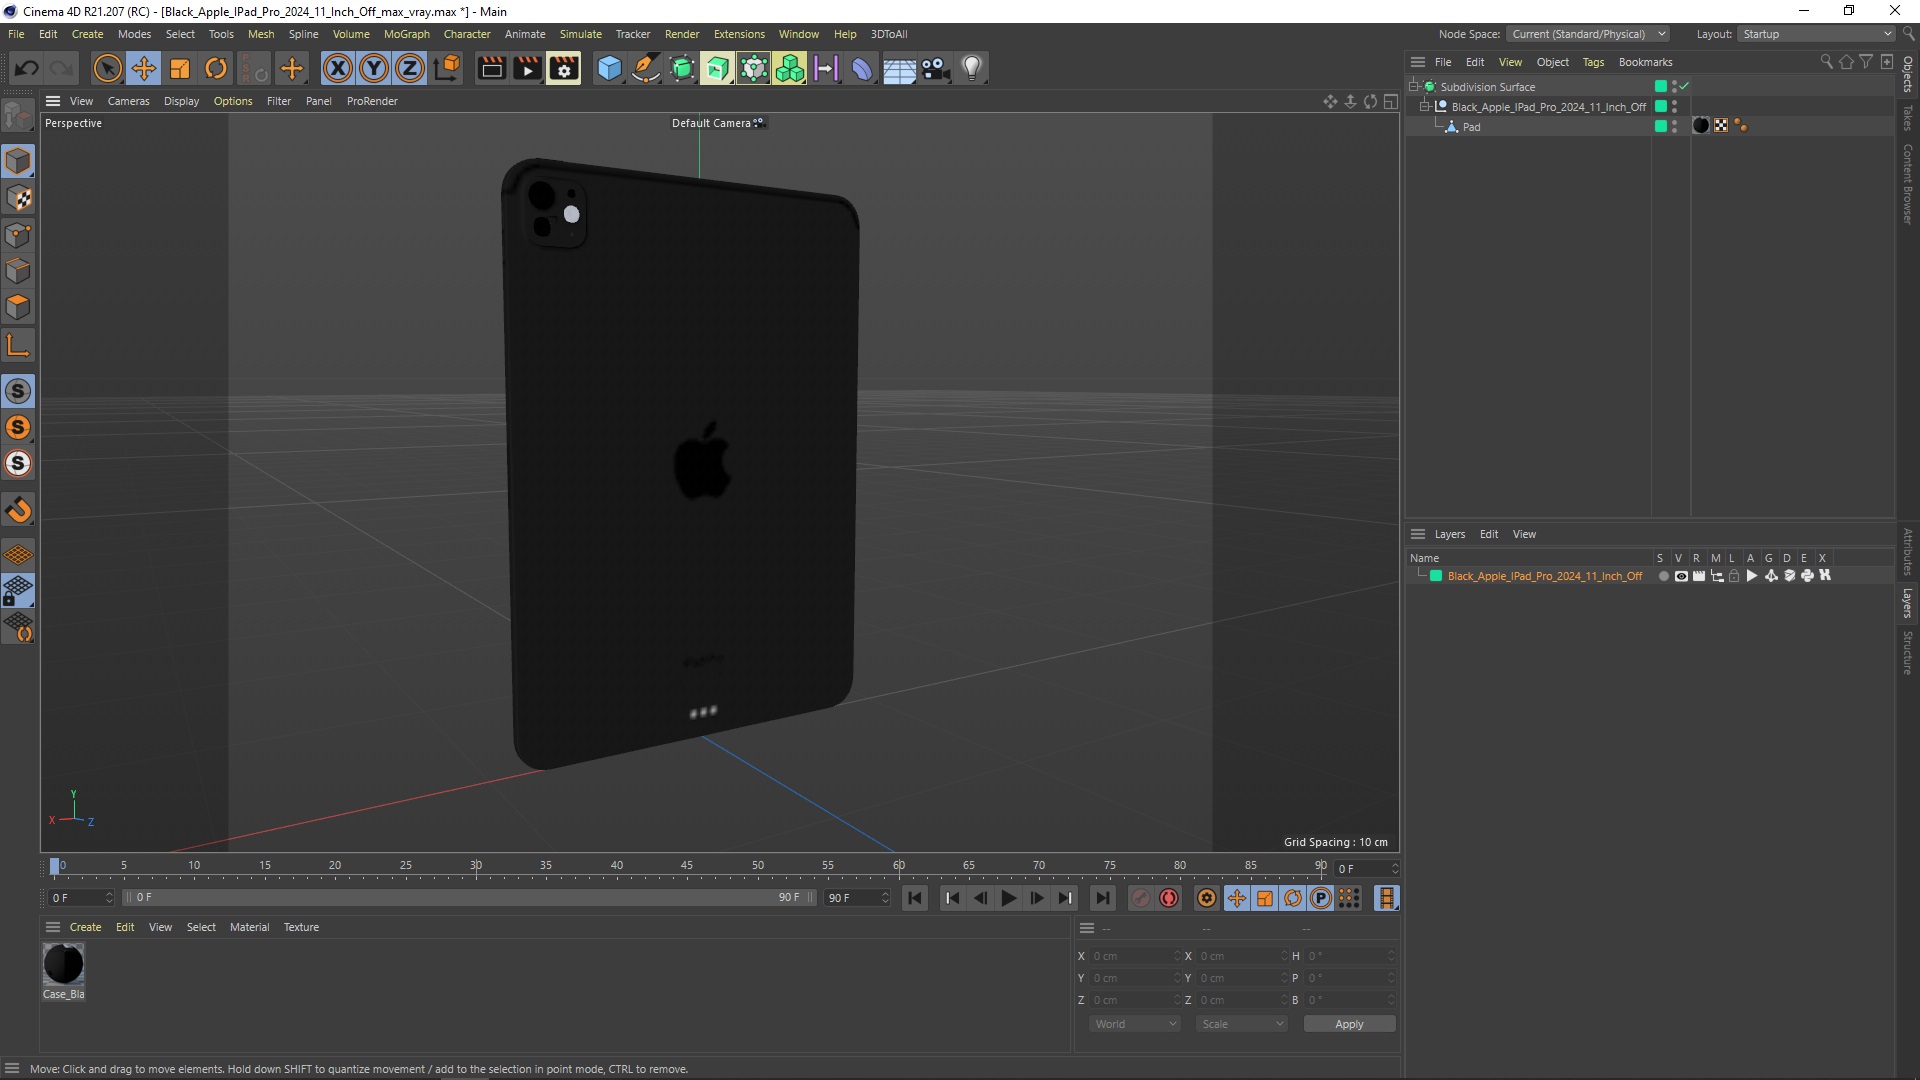Add a Light object
The height and width of the screenshot is (1080, 1920).
point(972,68)
